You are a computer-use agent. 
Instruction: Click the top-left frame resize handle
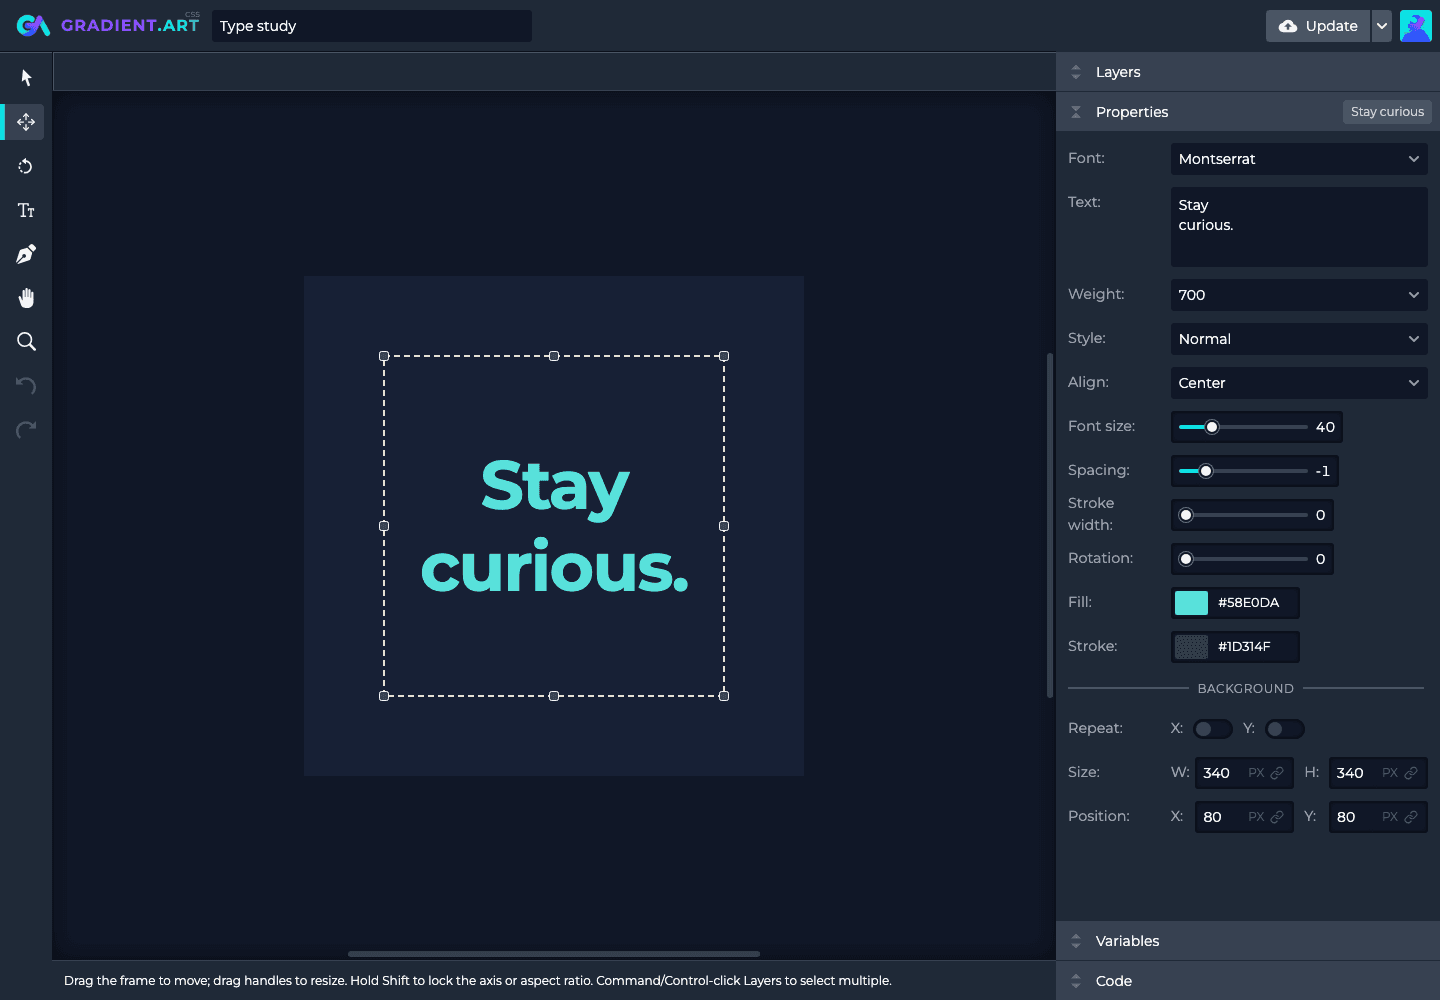point(384,356)
